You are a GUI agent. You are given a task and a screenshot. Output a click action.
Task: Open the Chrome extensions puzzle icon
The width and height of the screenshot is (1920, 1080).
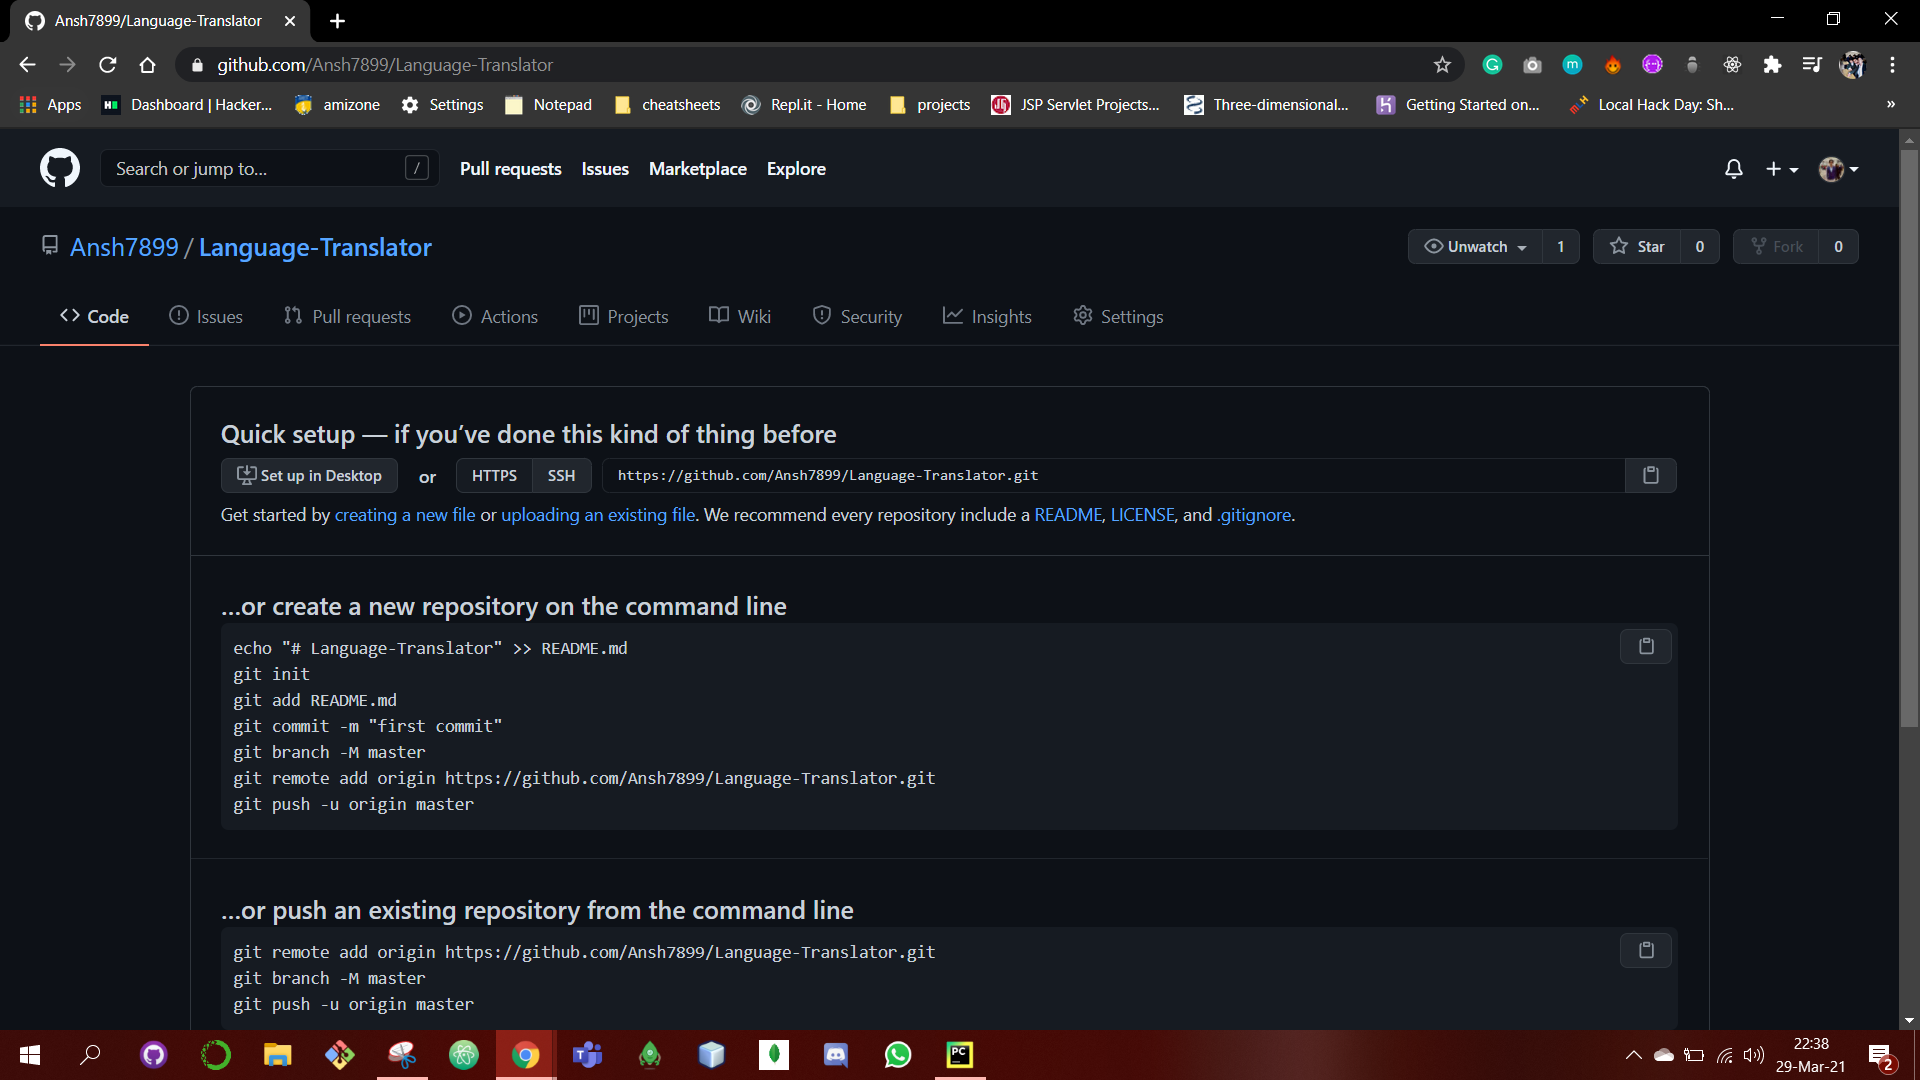1772,65
